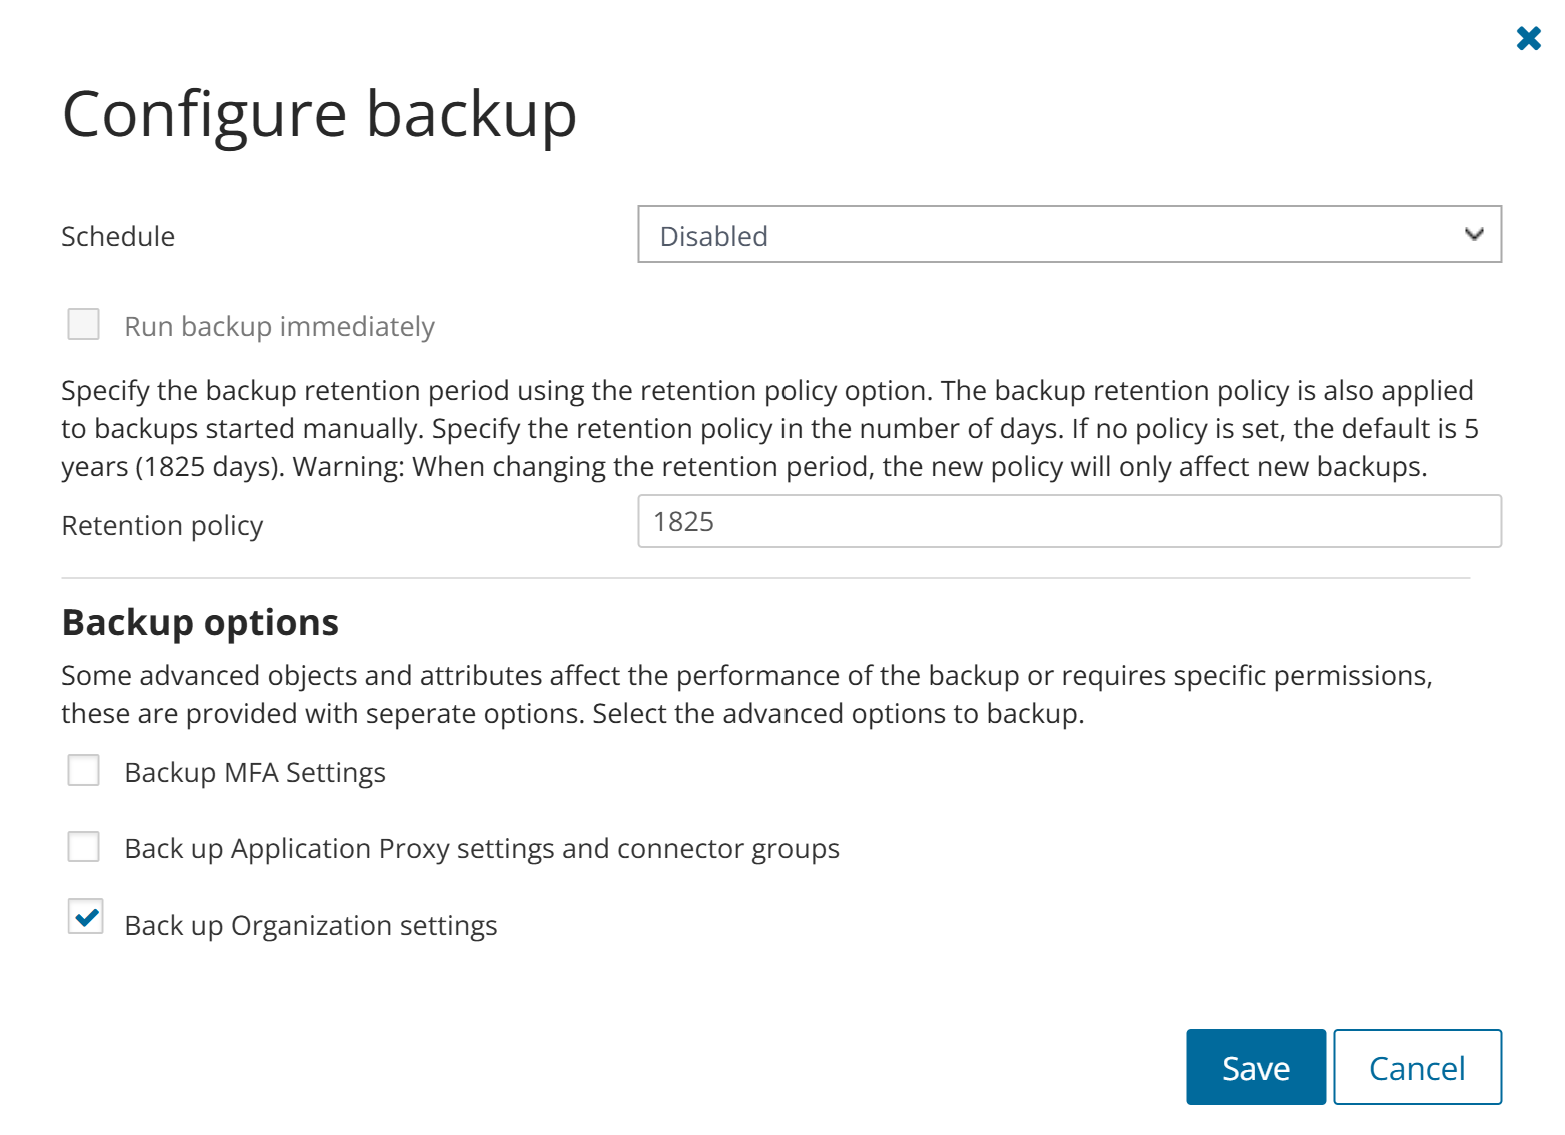Click the advanced objects description text
This screenshot has width=1565, height=1135.
point(746,694)
